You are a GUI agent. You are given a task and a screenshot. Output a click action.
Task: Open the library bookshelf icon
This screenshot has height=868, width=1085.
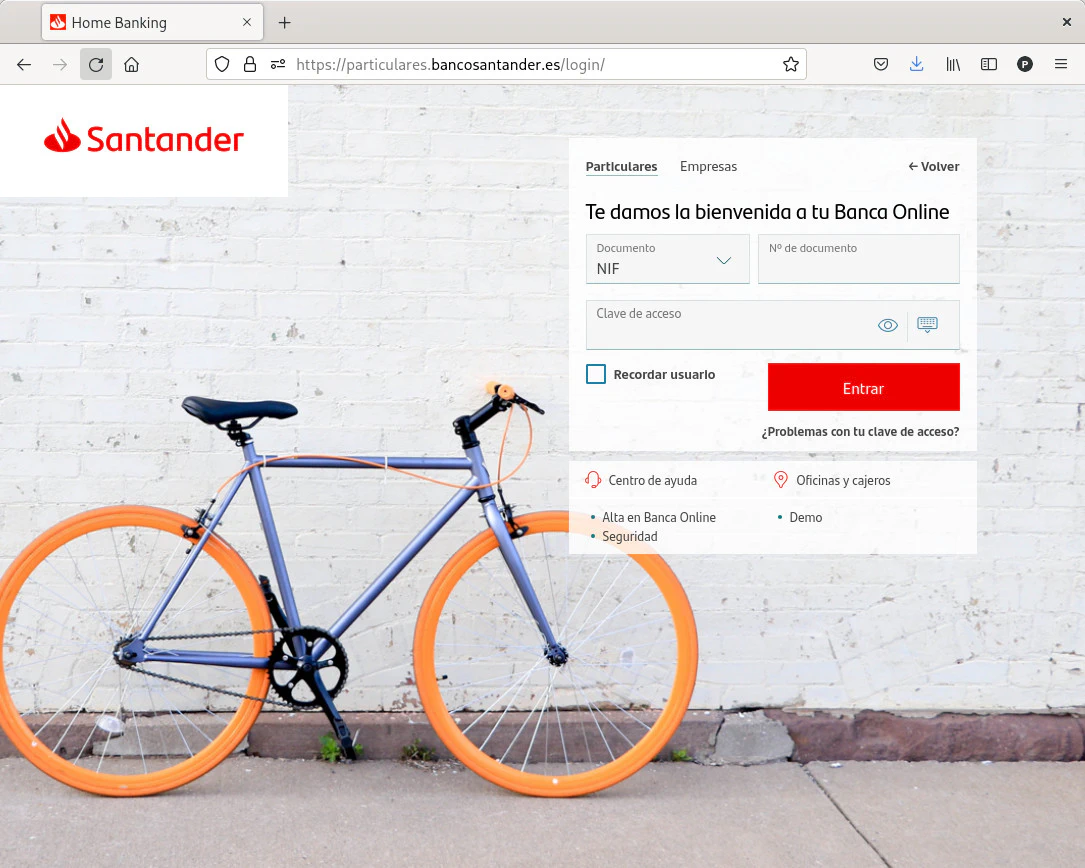coord(953,64)
